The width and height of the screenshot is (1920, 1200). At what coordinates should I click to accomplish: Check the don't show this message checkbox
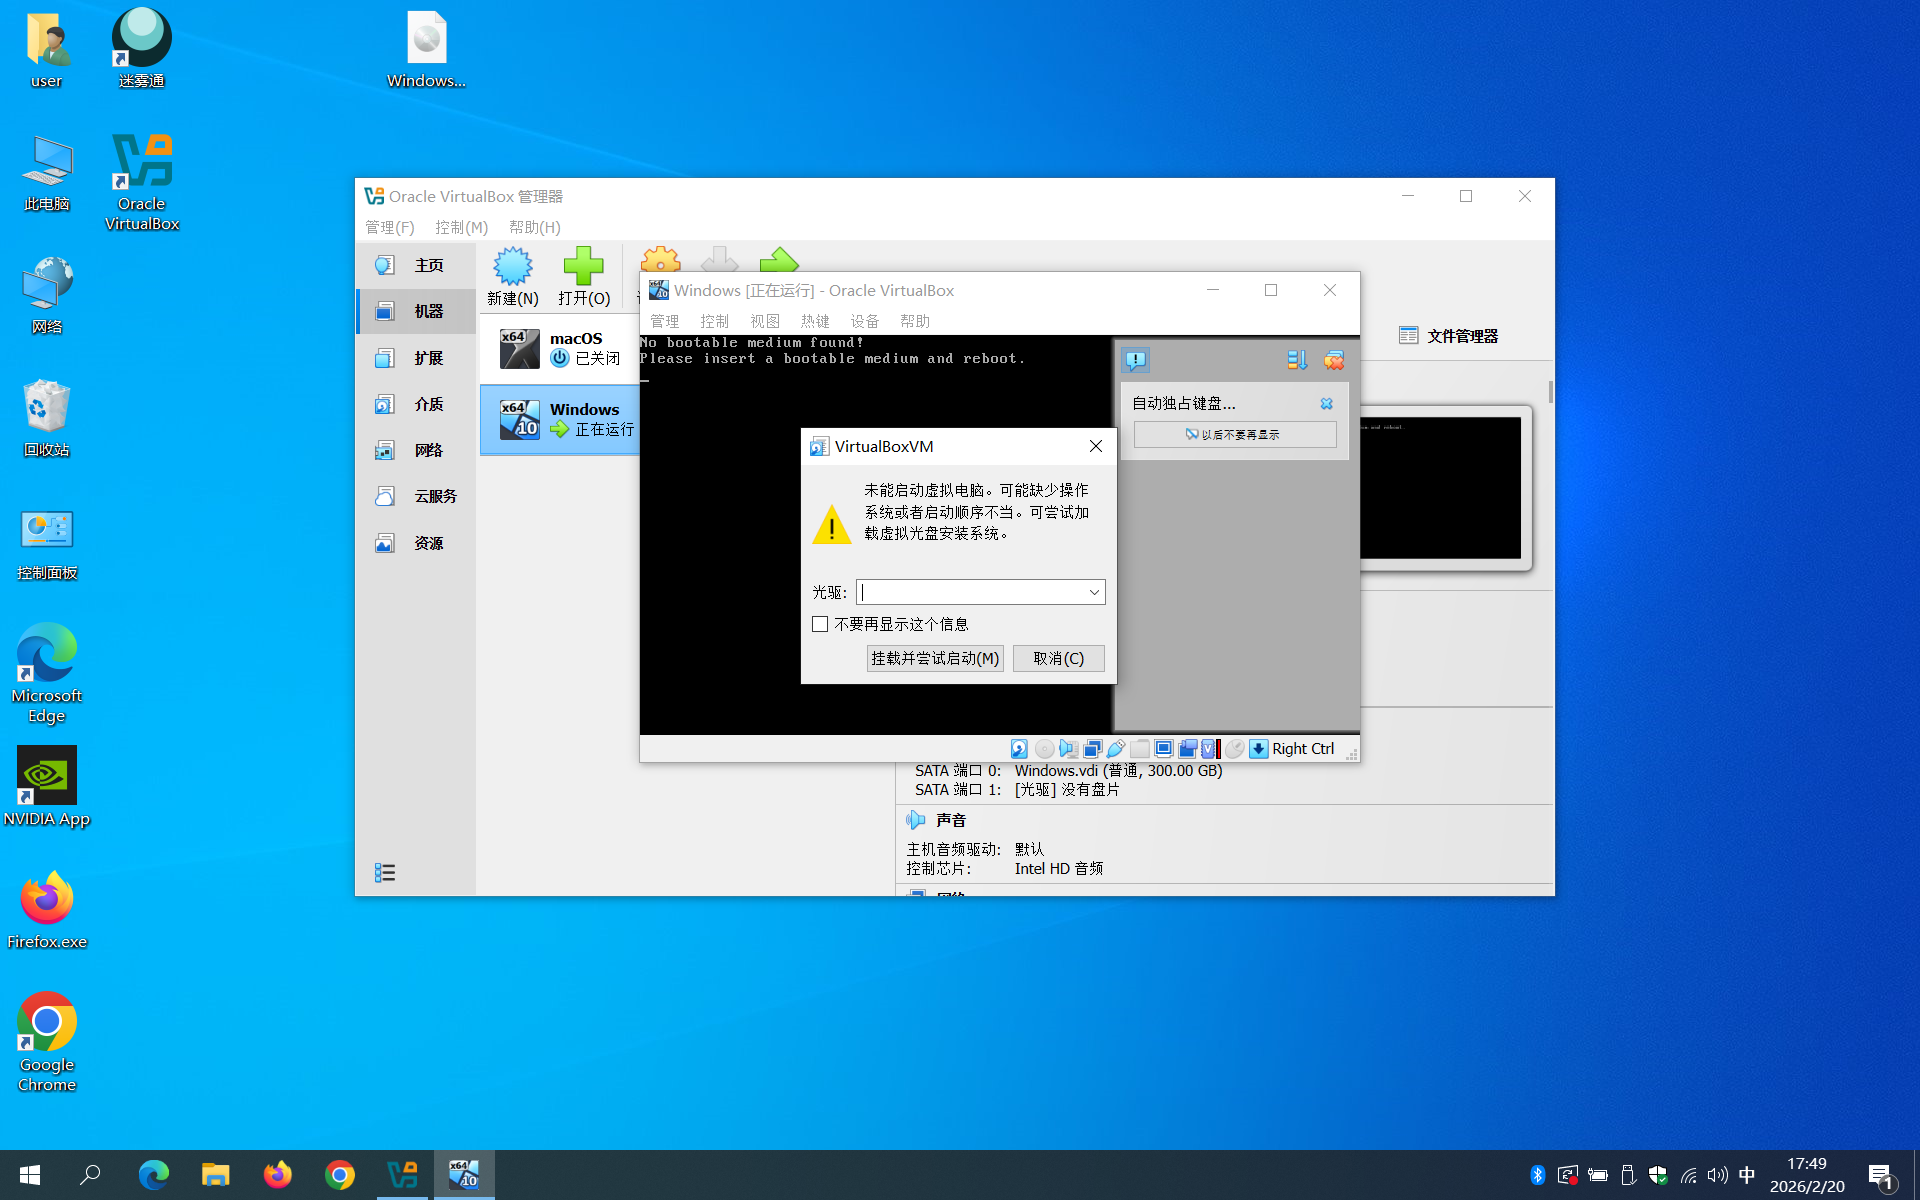(820, 624)
